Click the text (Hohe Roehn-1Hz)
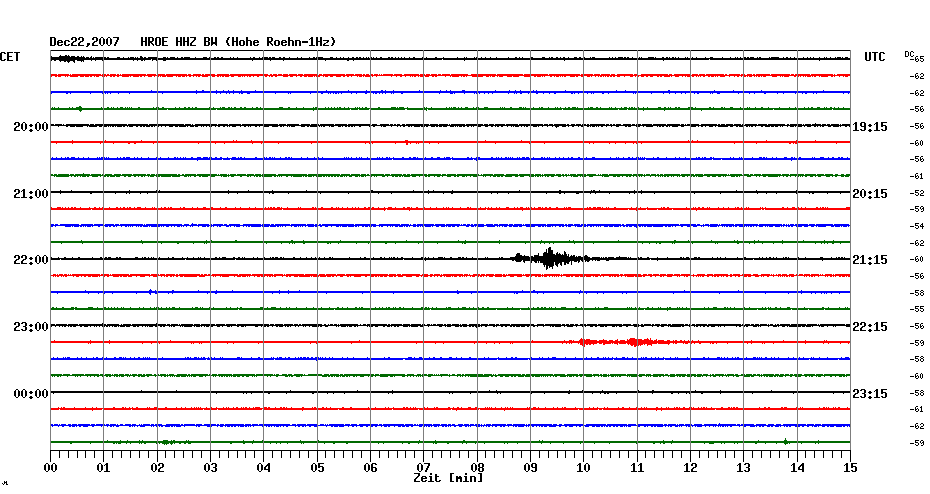 pos(281,42)
